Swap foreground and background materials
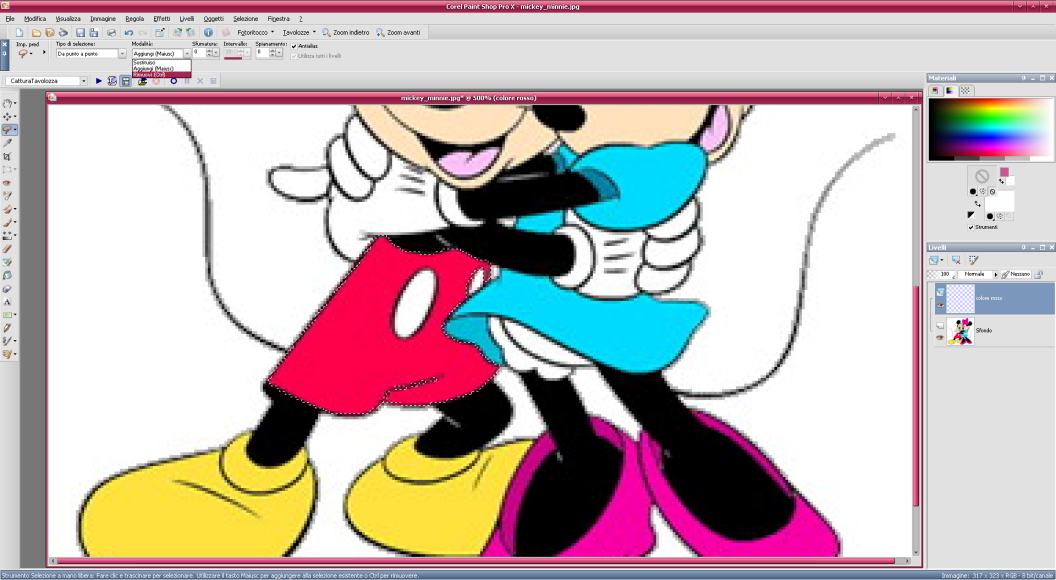Image resolution: width=1056 pixels, height=580 pixels. click(977, 203)
